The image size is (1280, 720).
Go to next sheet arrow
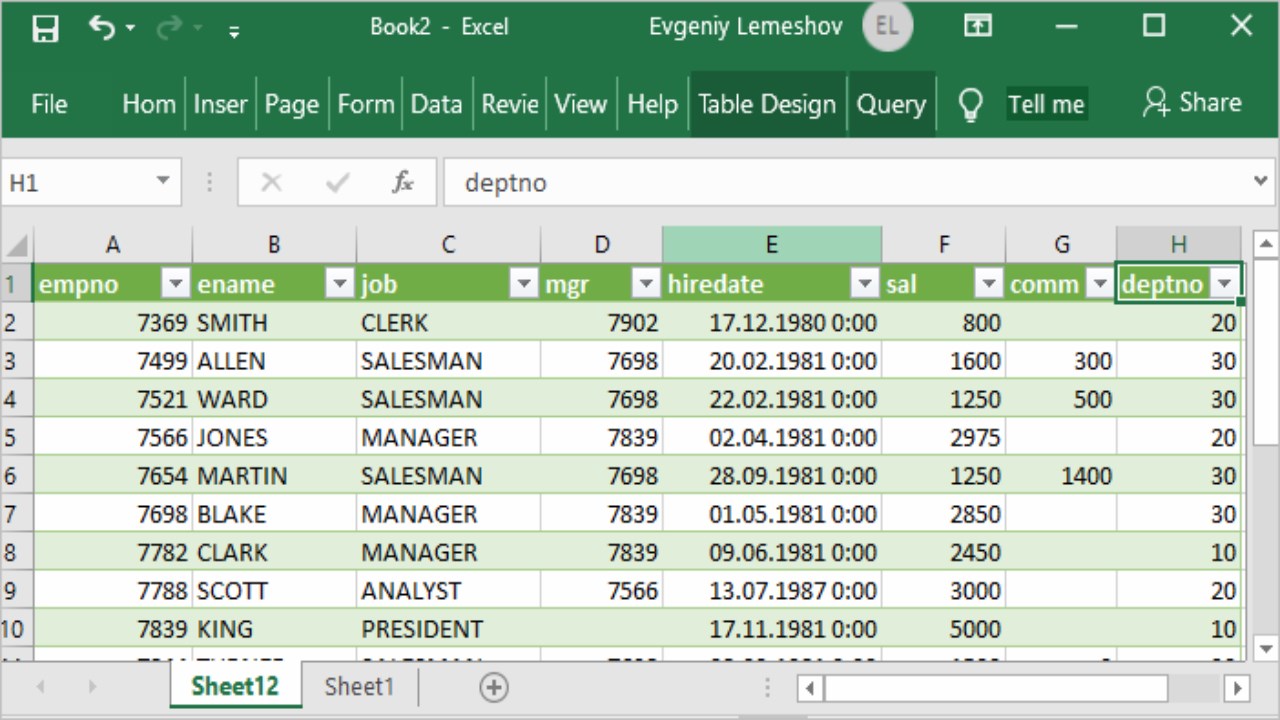(91, 688)
